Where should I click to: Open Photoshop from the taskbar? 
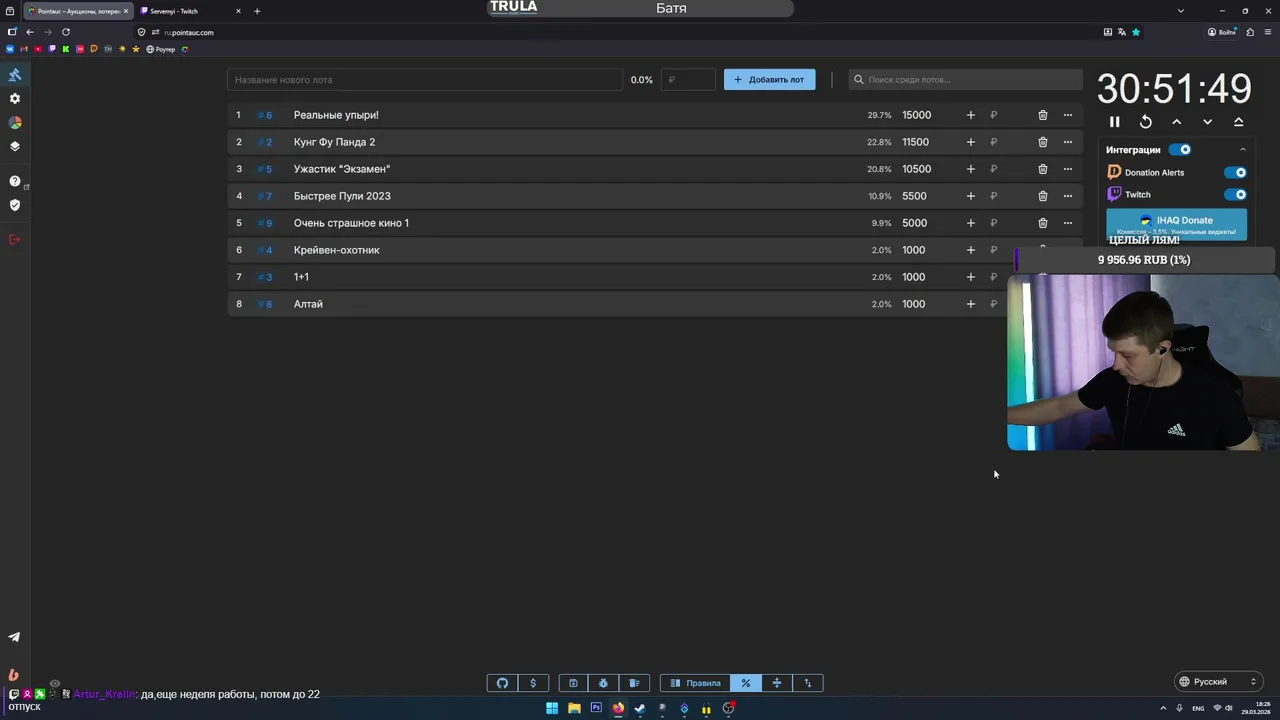pos(596,708)
